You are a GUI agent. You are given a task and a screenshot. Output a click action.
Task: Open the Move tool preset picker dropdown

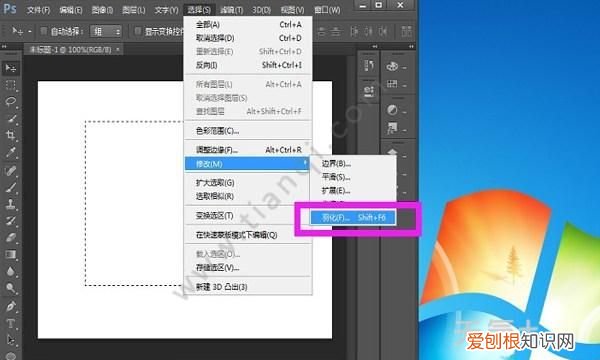point(29,31)
